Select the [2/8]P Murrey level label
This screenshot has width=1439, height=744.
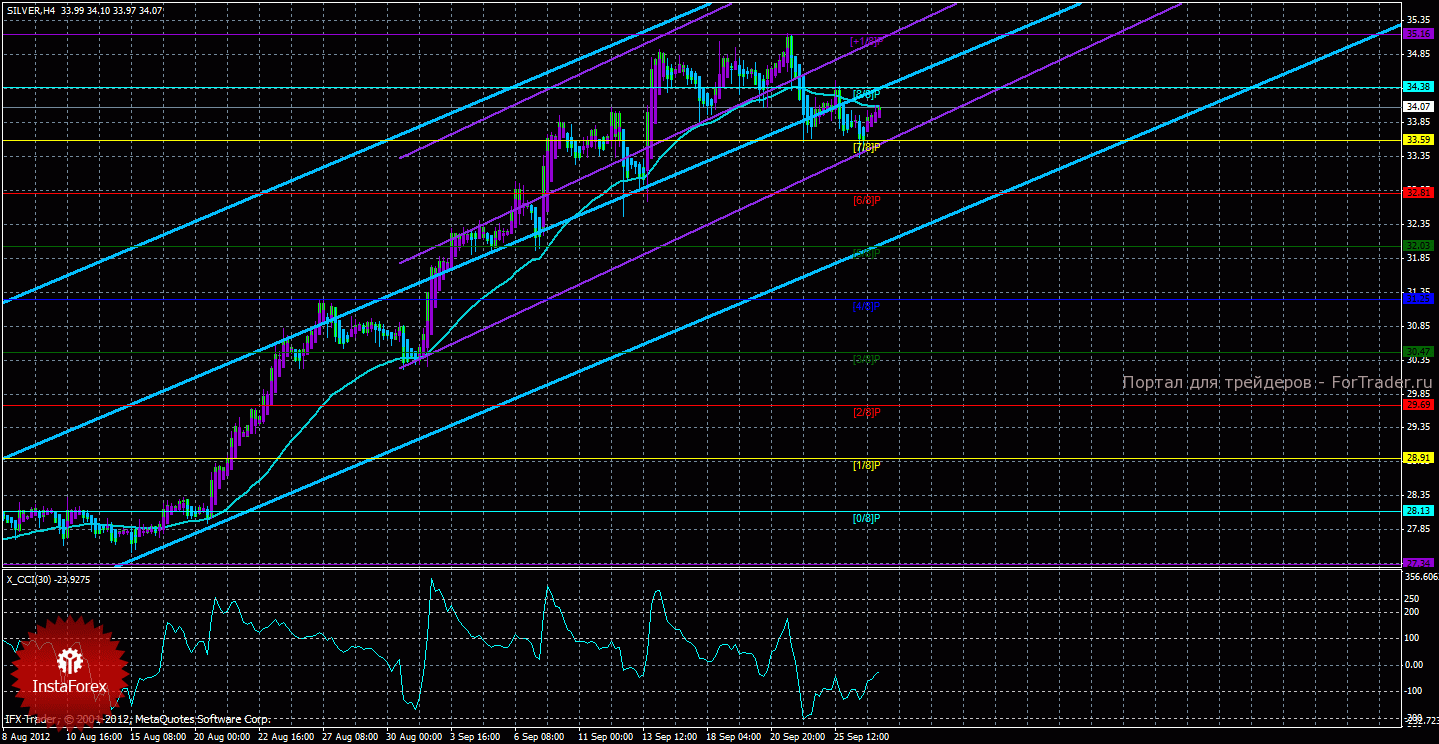tap(866, 412)
